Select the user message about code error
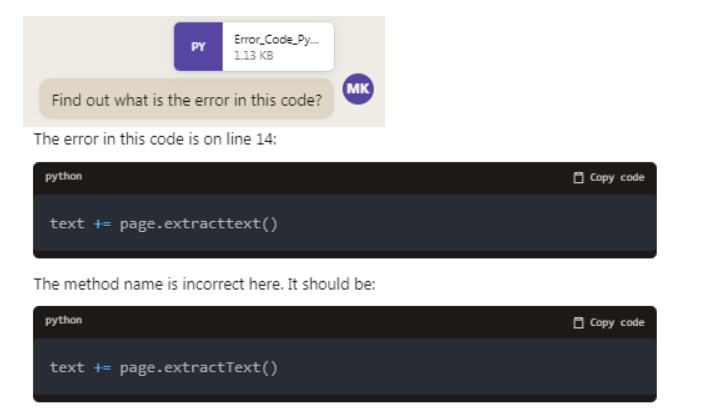The width and height of the screenshot is (709, 415). pos(186,100)
